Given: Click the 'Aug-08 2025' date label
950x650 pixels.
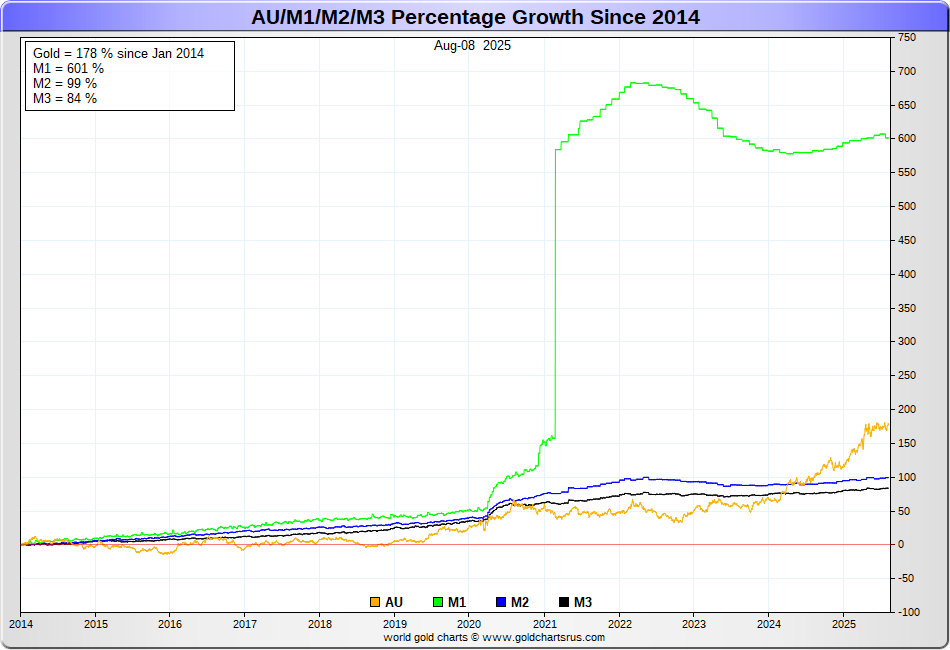Looking at the screenshot, I should click(472, 45).
